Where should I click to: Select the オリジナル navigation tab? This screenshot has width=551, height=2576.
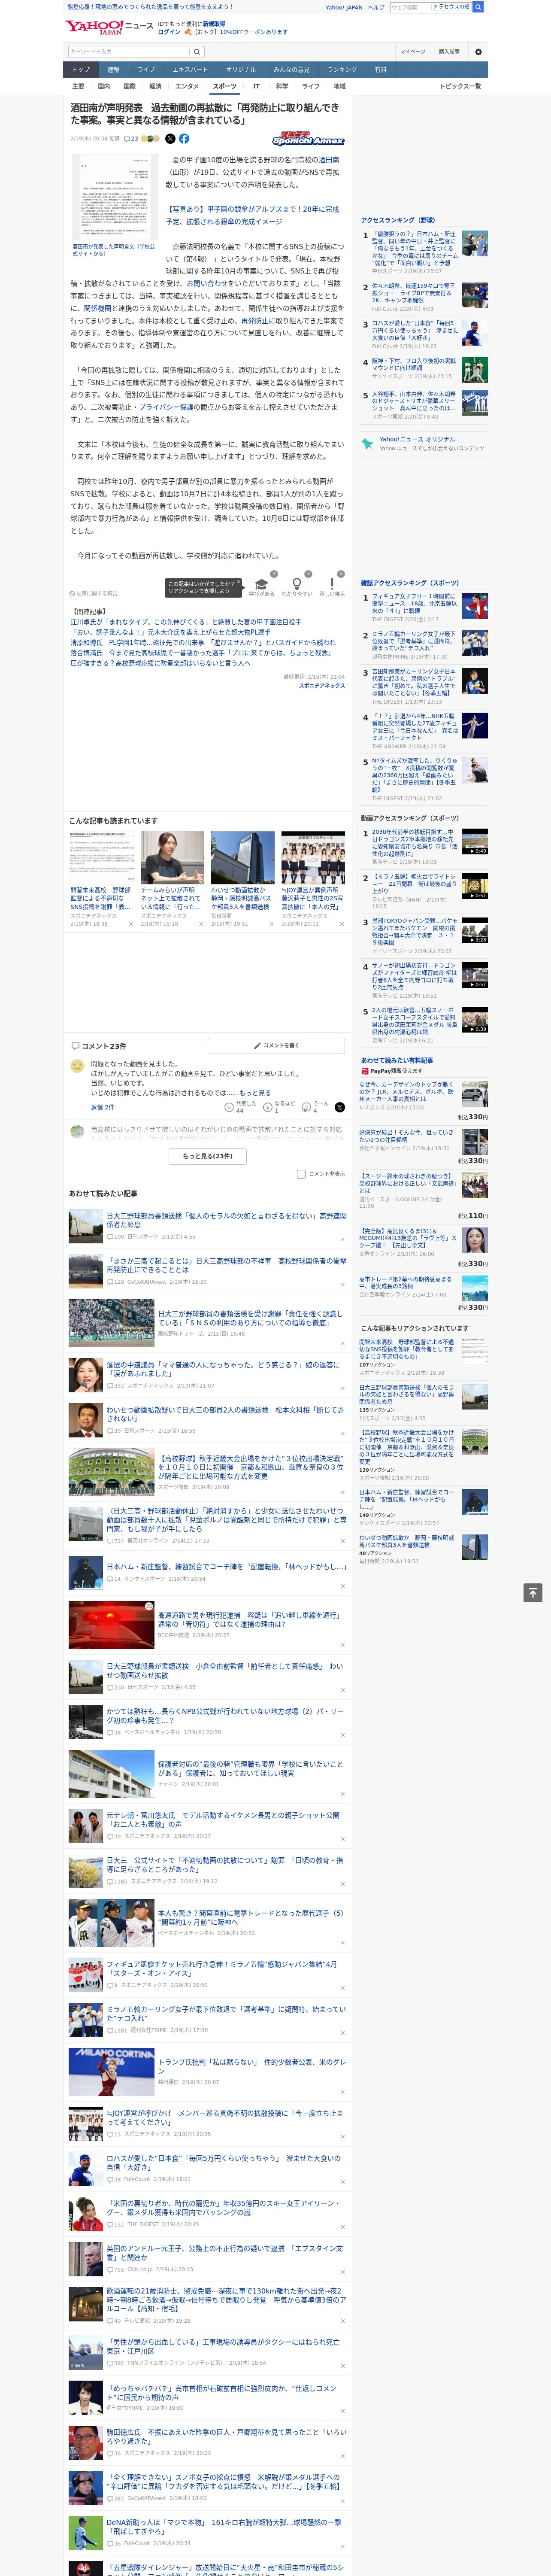241,70
